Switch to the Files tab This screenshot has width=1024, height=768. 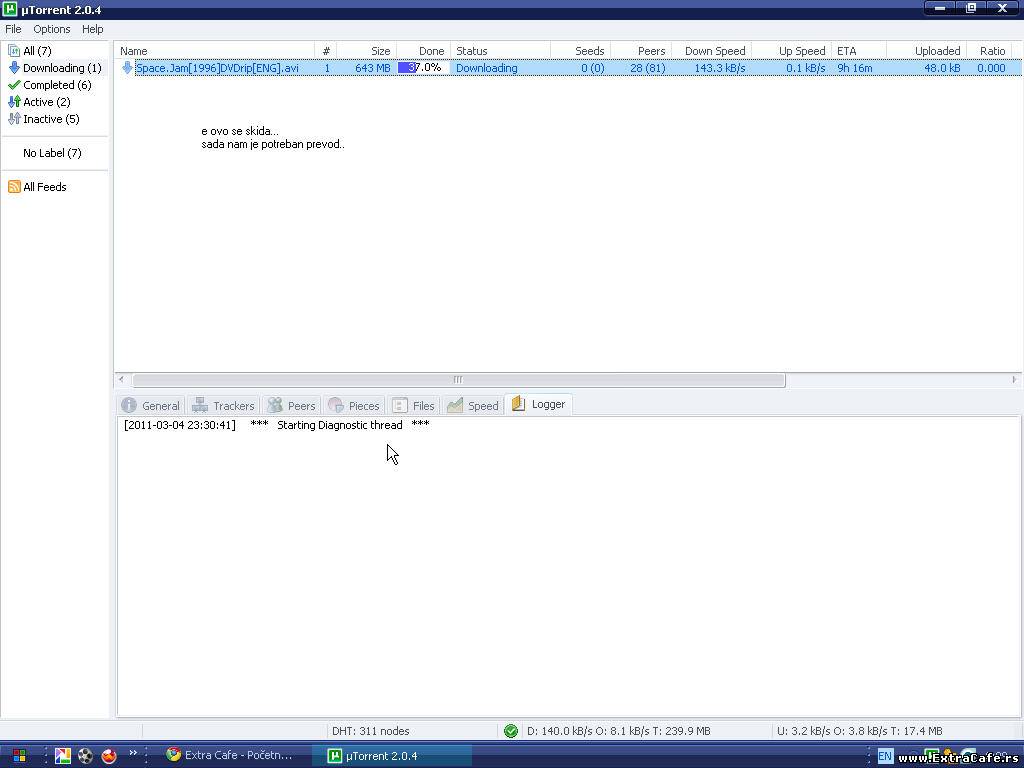point(413,406)
